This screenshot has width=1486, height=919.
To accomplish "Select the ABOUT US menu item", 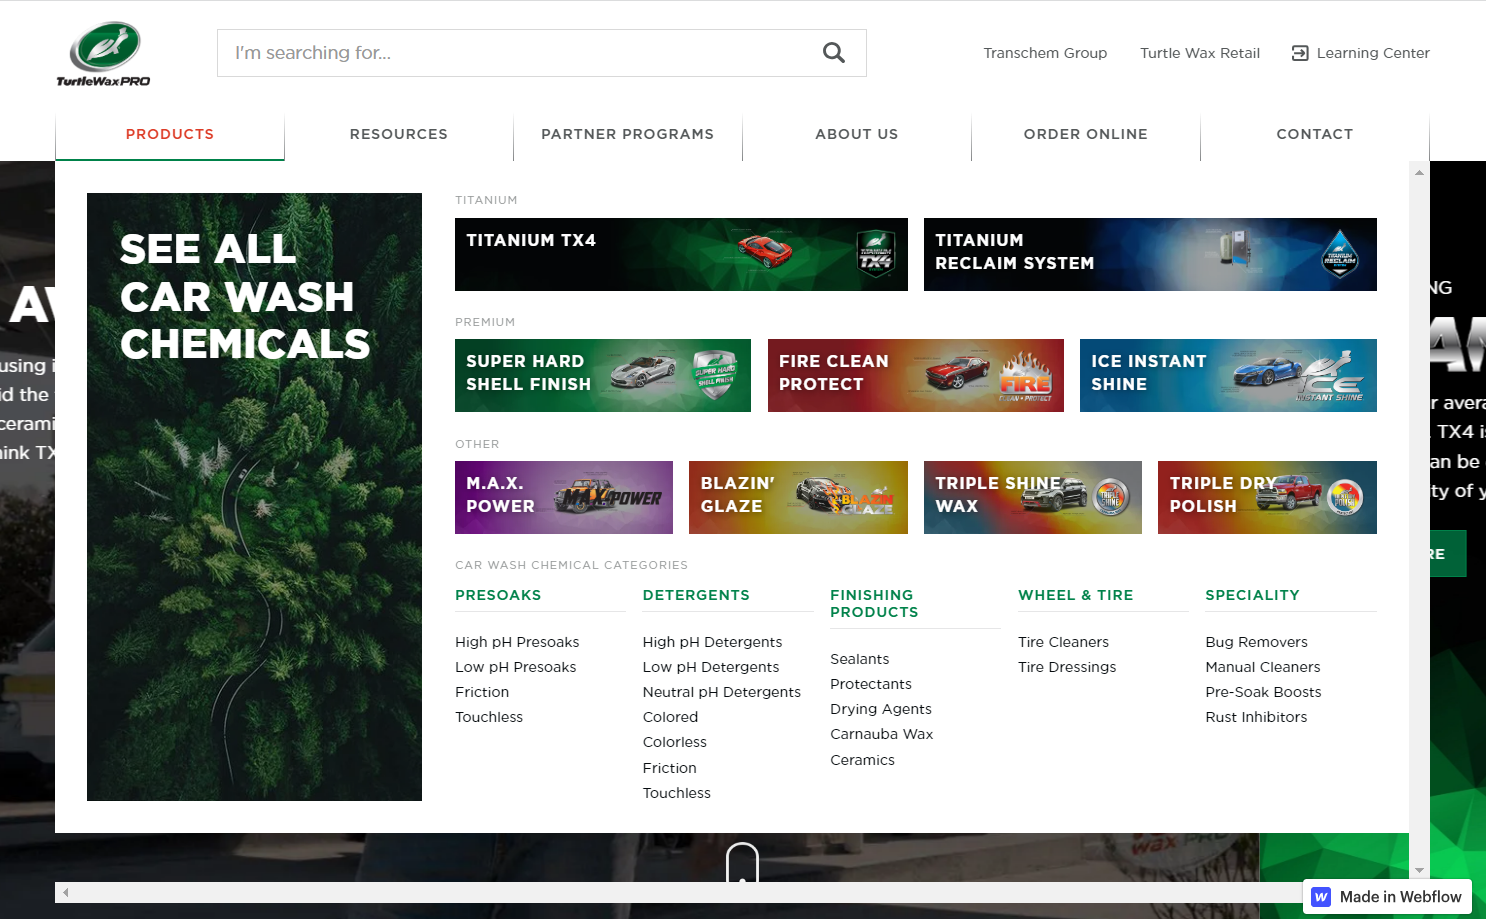I will pyautogui.click(x=856, y=133).
